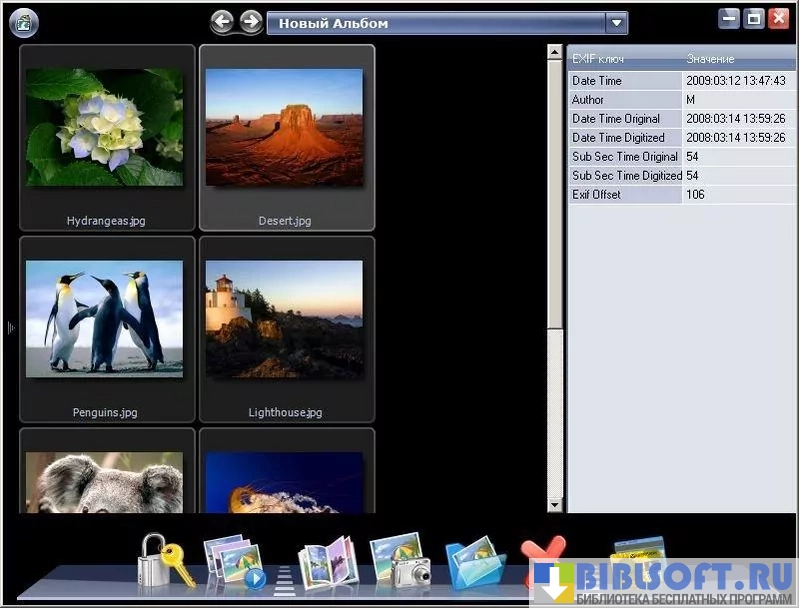
Task: Choose the Lighthouse.jpg thumbnail
Action: click(286, 328)
